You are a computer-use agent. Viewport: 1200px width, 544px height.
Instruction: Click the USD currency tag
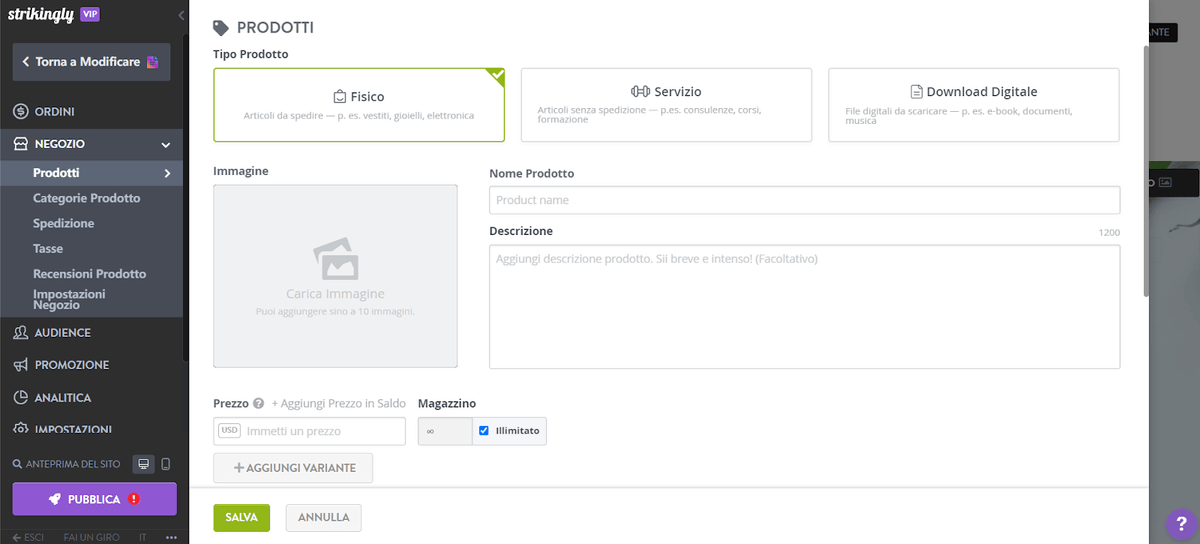[x=230, y=431]
